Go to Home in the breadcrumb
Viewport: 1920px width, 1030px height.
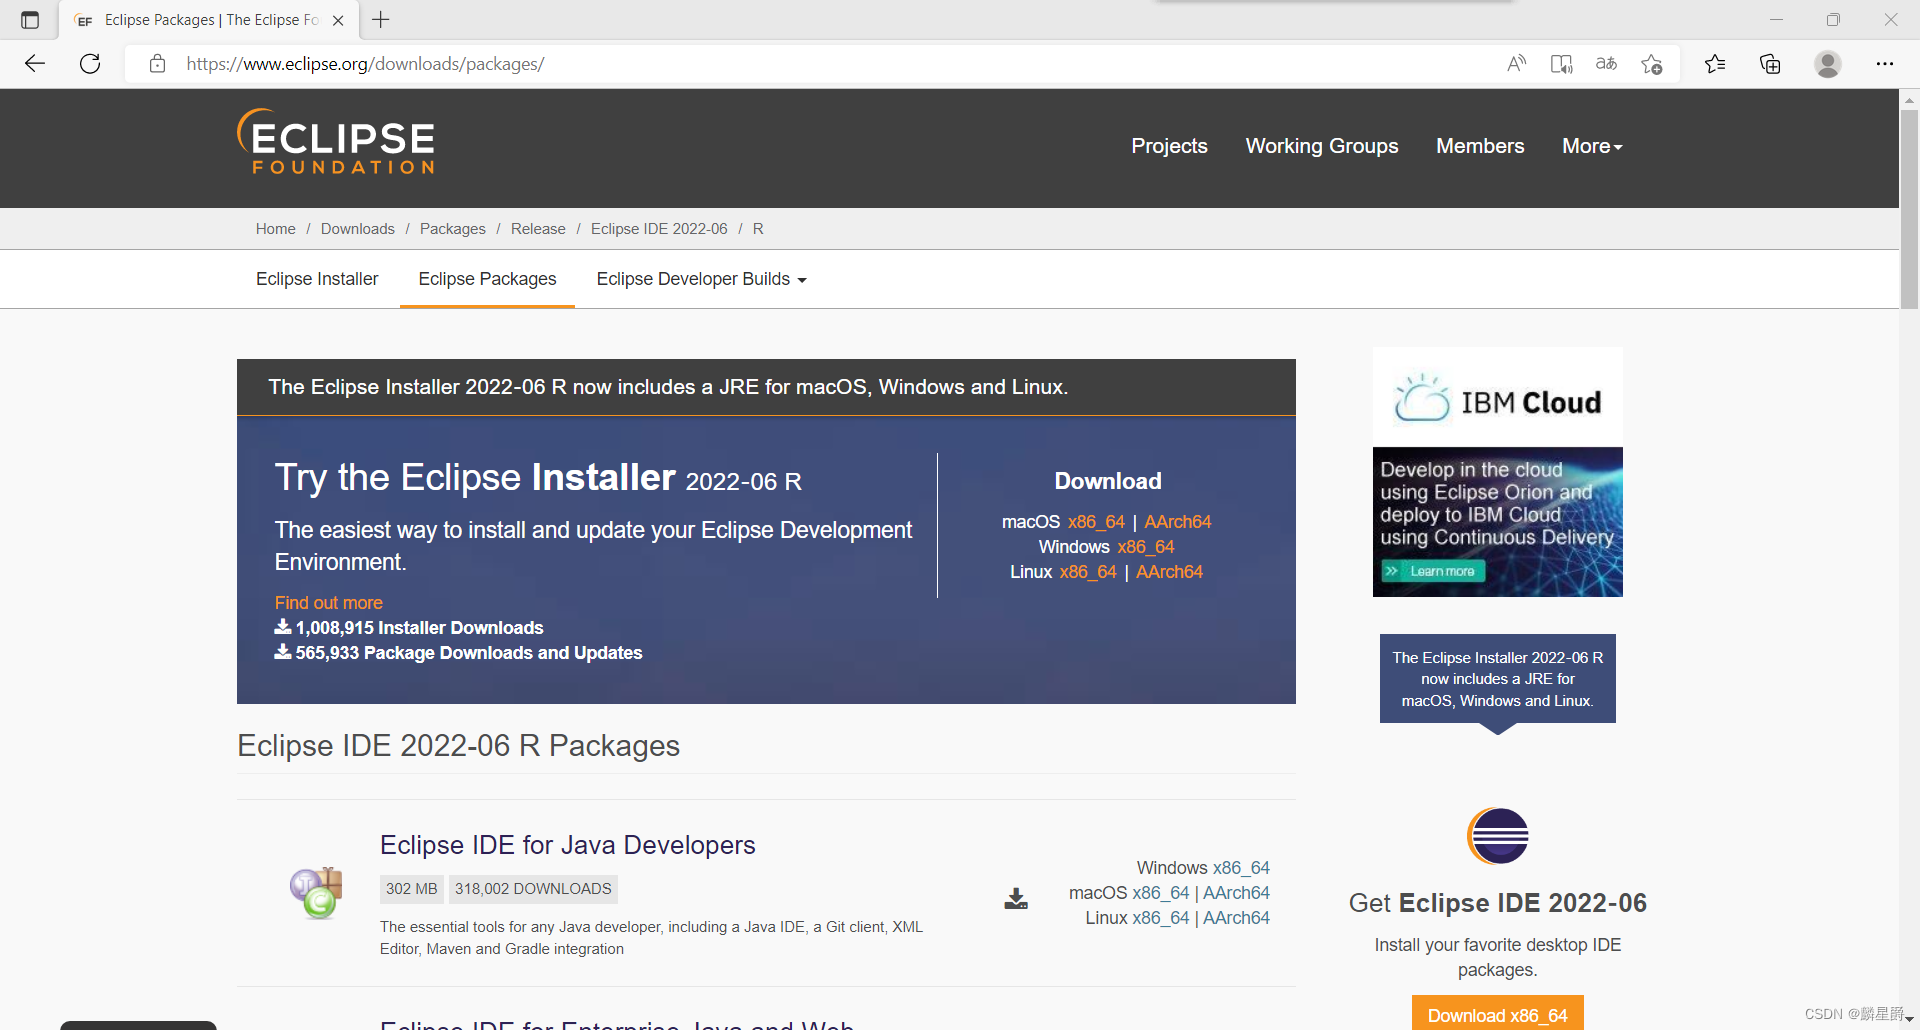point(275,229)
